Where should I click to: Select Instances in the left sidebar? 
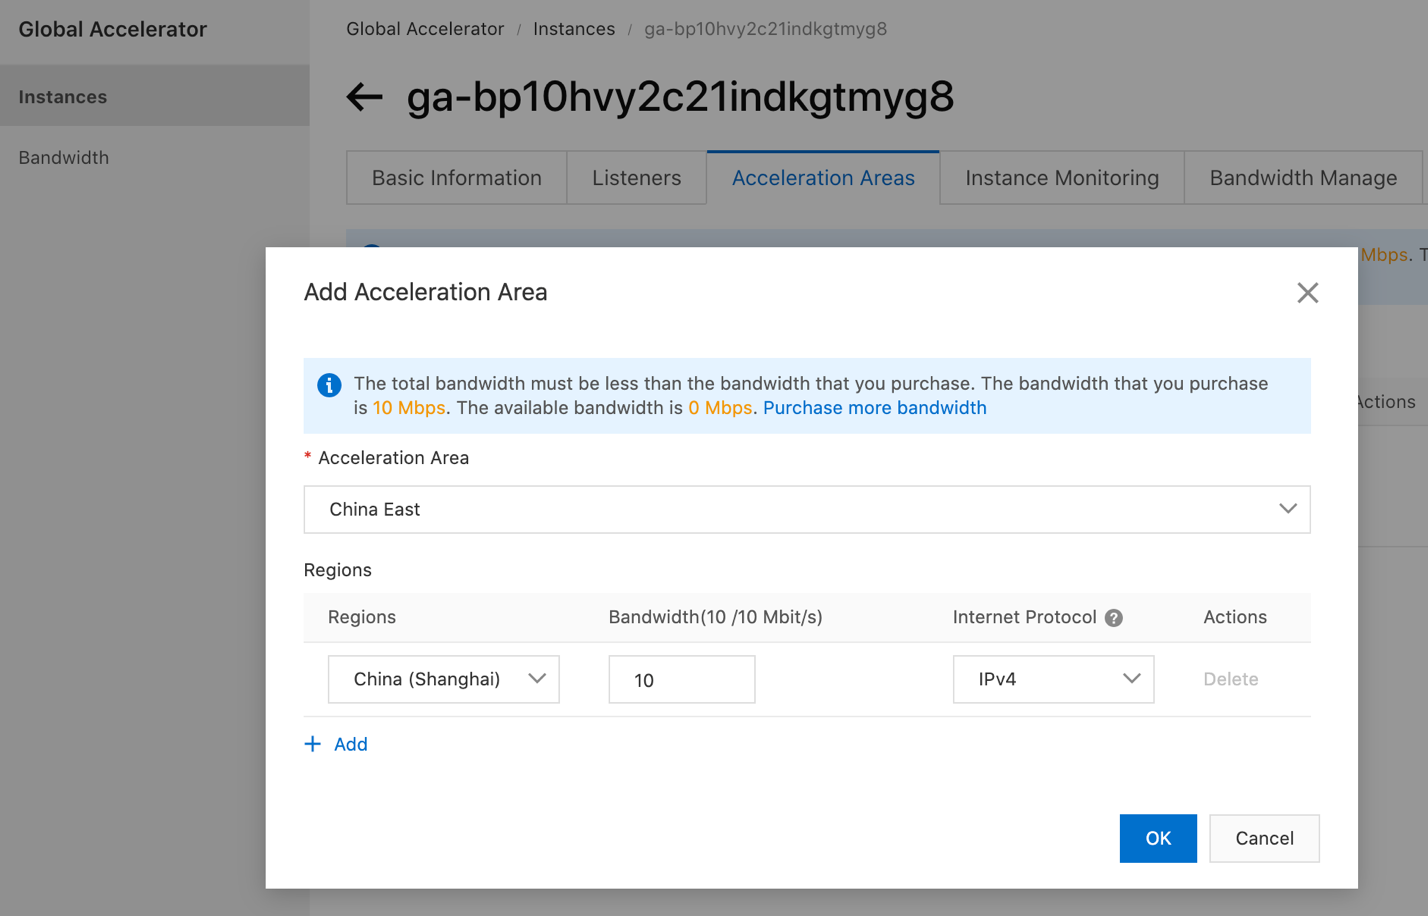click(63, 97)
